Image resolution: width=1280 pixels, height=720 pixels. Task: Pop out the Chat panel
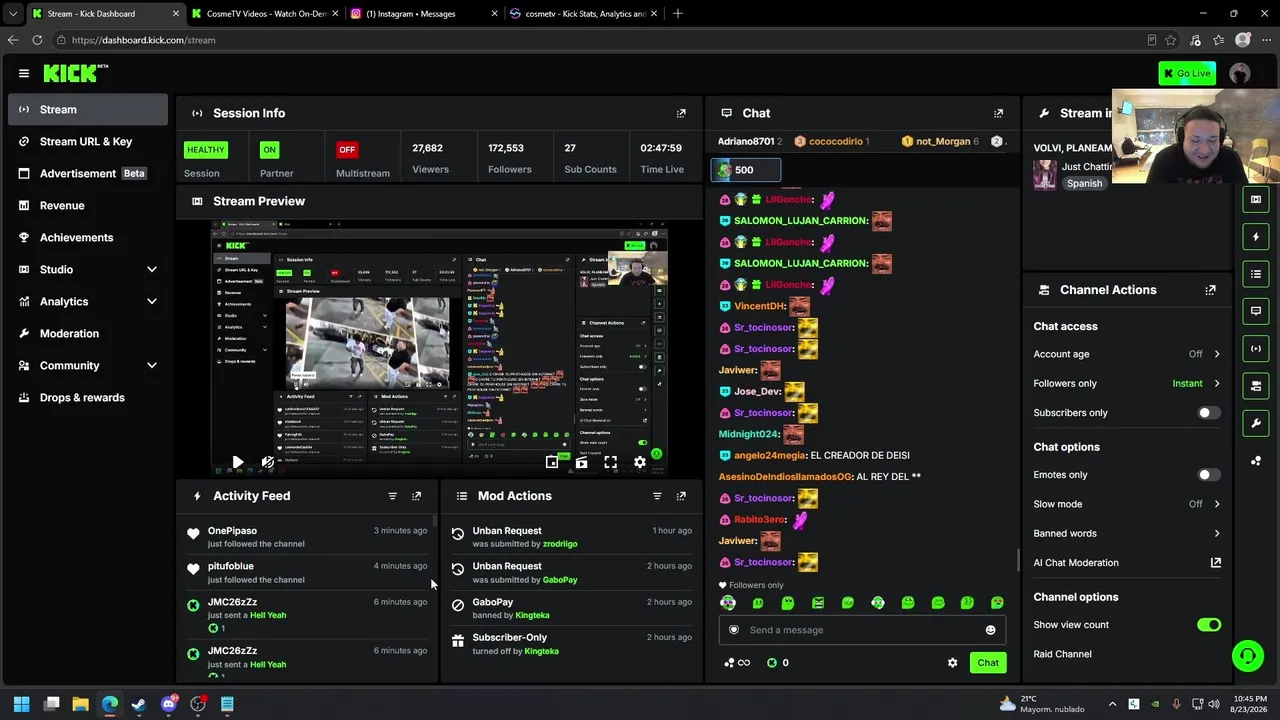(x=998, y=113)
